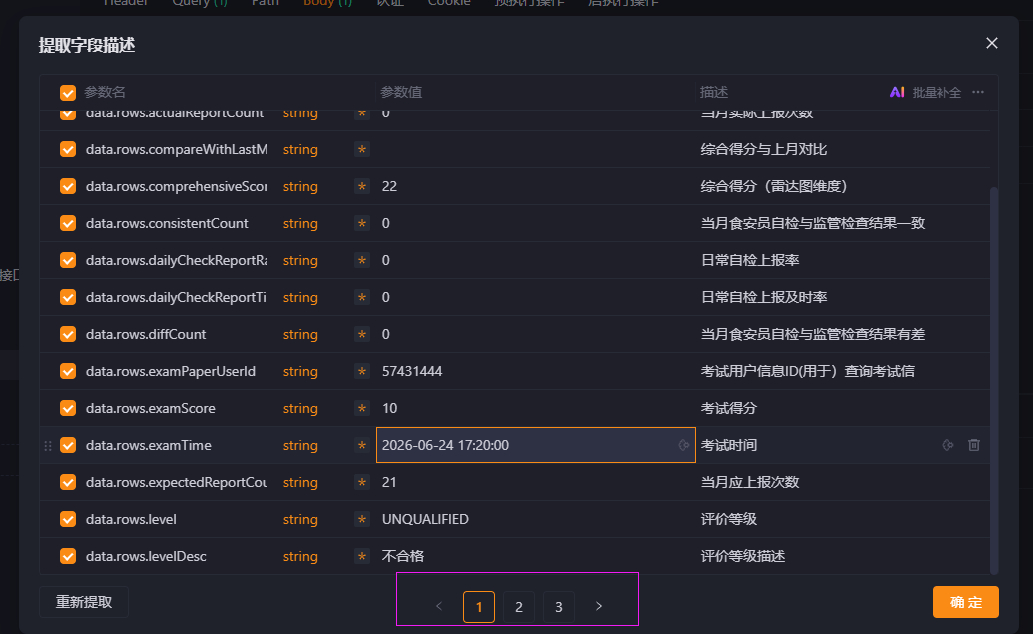Uncheck data.rows.expectedReportCou checkbox

click(x=68, y=482)
